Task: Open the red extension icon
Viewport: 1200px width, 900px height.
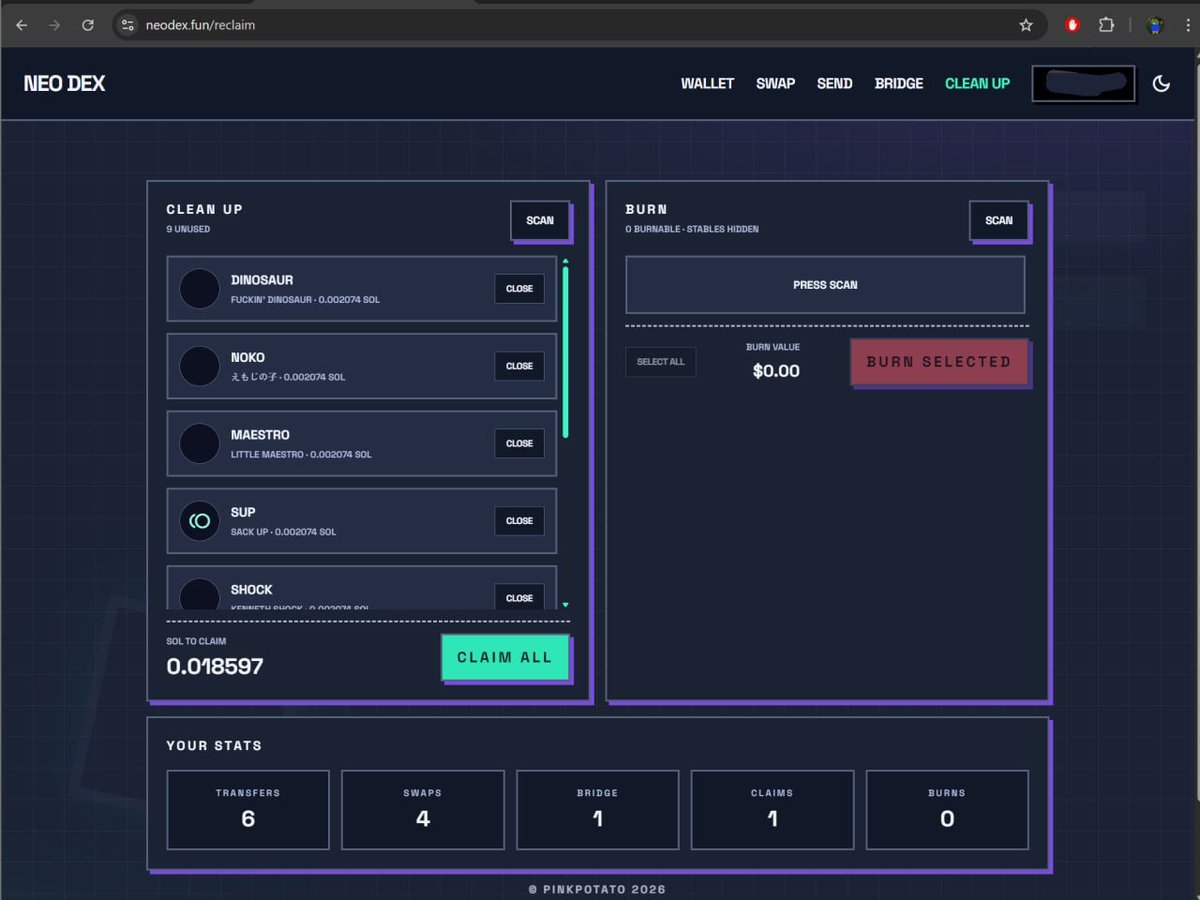Action: (x=1073, y=25)
